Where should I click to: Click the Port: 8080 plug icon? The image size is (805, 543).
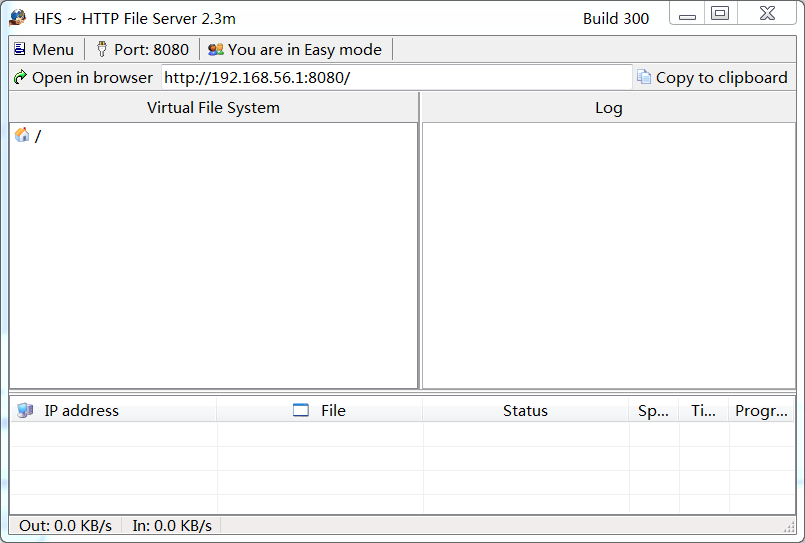pos(101,49)
